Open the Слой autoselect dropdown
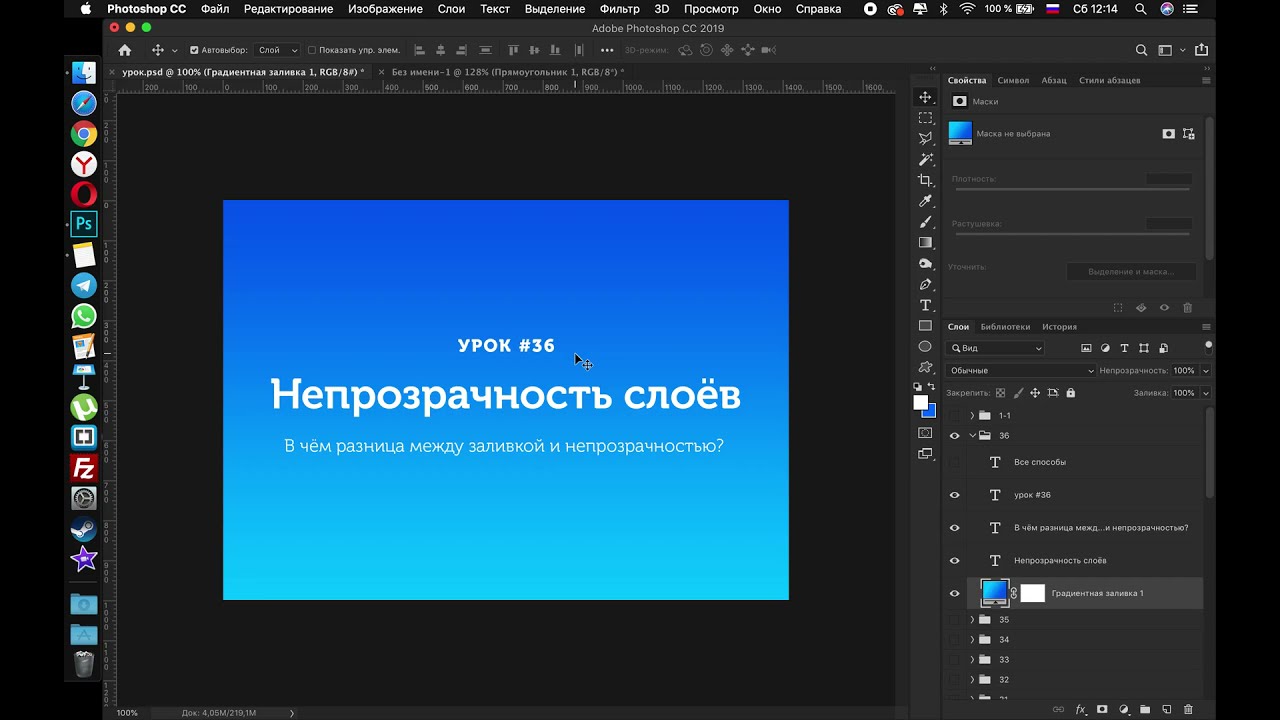Viewport: 1280px width, 720px height. pos(278,50)
